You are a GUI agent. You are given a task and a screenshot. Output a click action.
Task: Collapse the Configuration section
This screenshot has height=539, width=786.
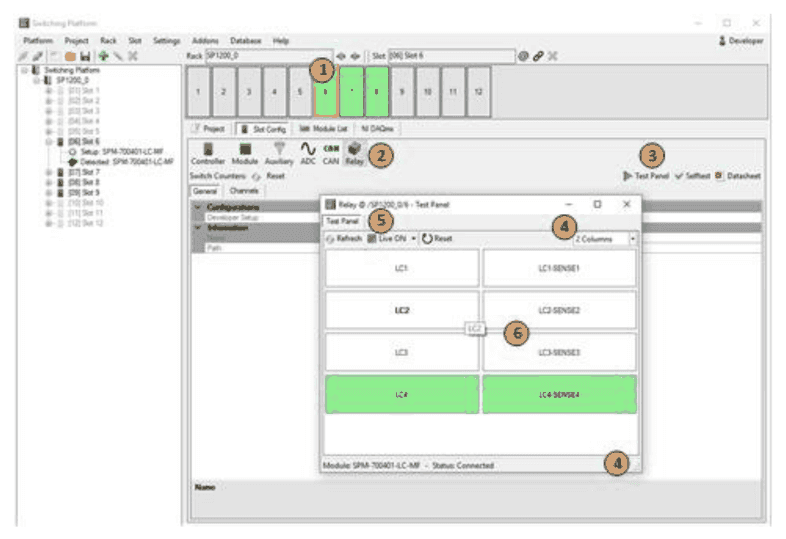198,207
